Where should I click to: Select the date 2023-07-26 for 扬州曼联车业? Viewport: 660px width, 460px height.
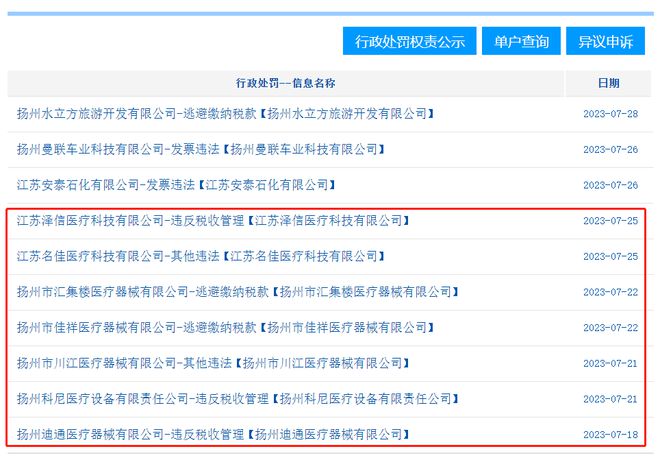[610, 150]
